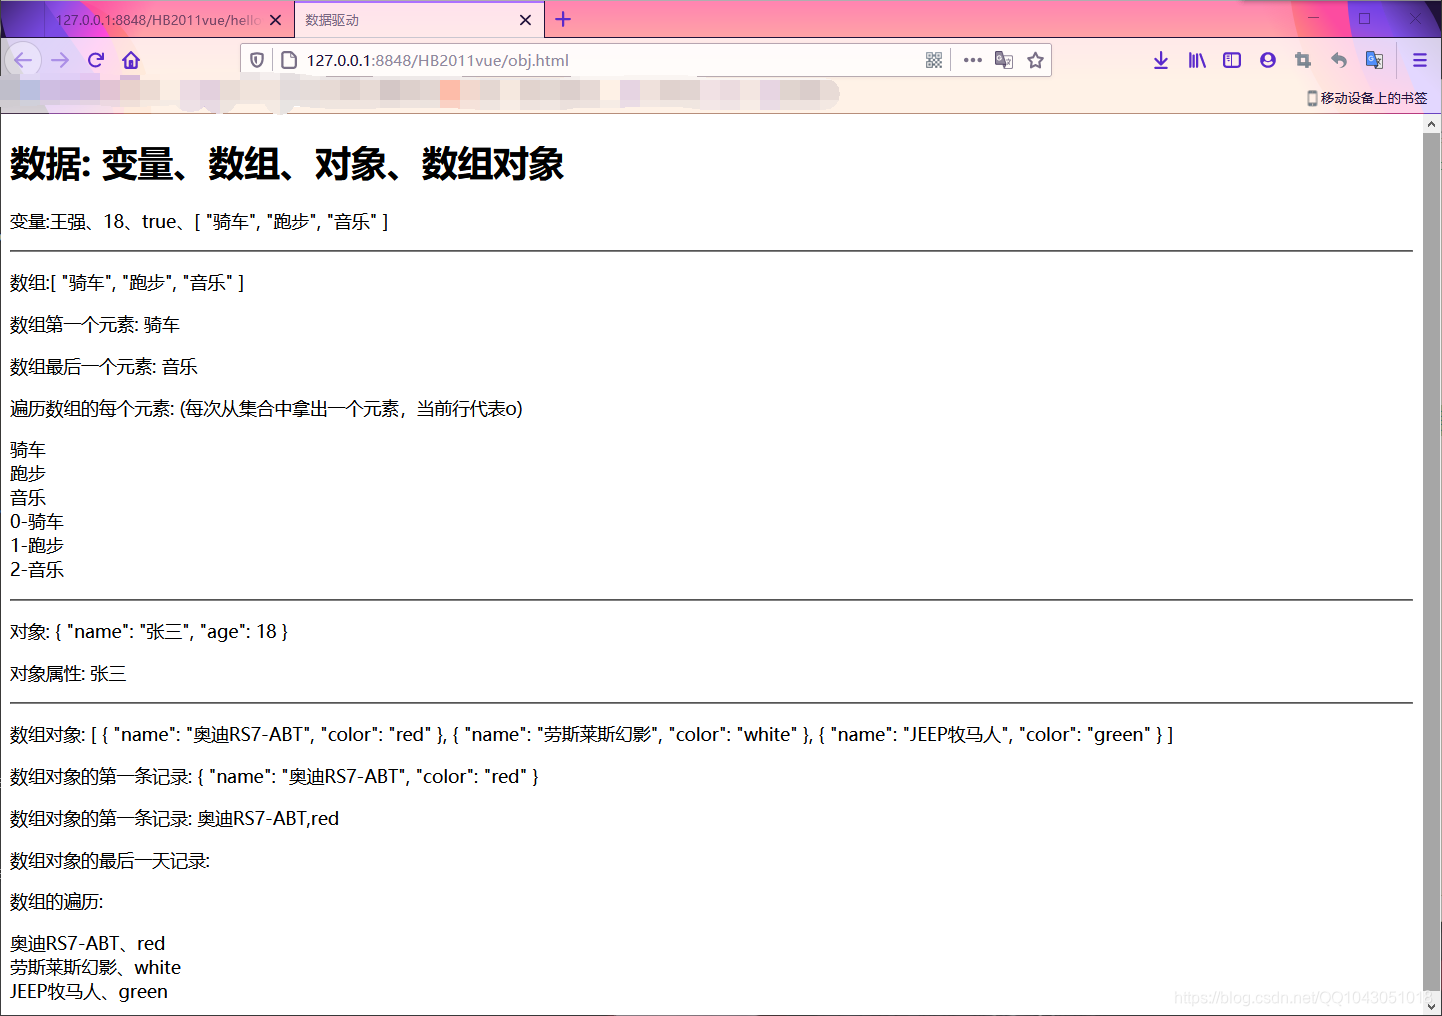
Task: Click the row 奥迪RS7-ABT、red
Action: tap(88, 944)
